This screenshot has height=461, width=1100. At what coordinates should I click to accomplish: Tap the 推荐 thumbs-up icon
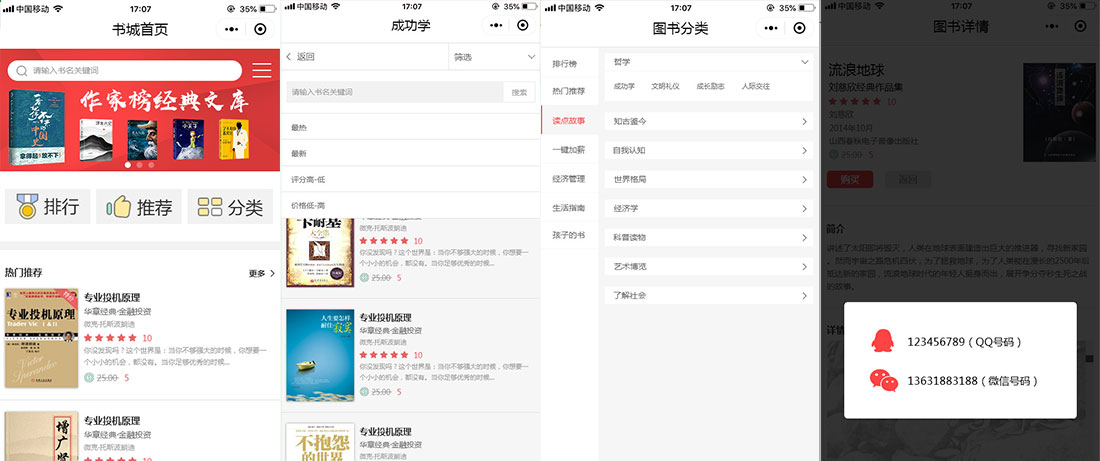click(x=119, y=208)
